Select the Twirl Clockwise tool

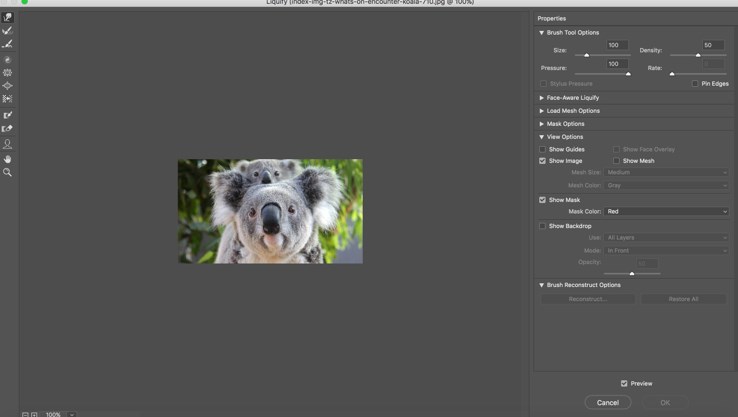(x=8, y=60)
